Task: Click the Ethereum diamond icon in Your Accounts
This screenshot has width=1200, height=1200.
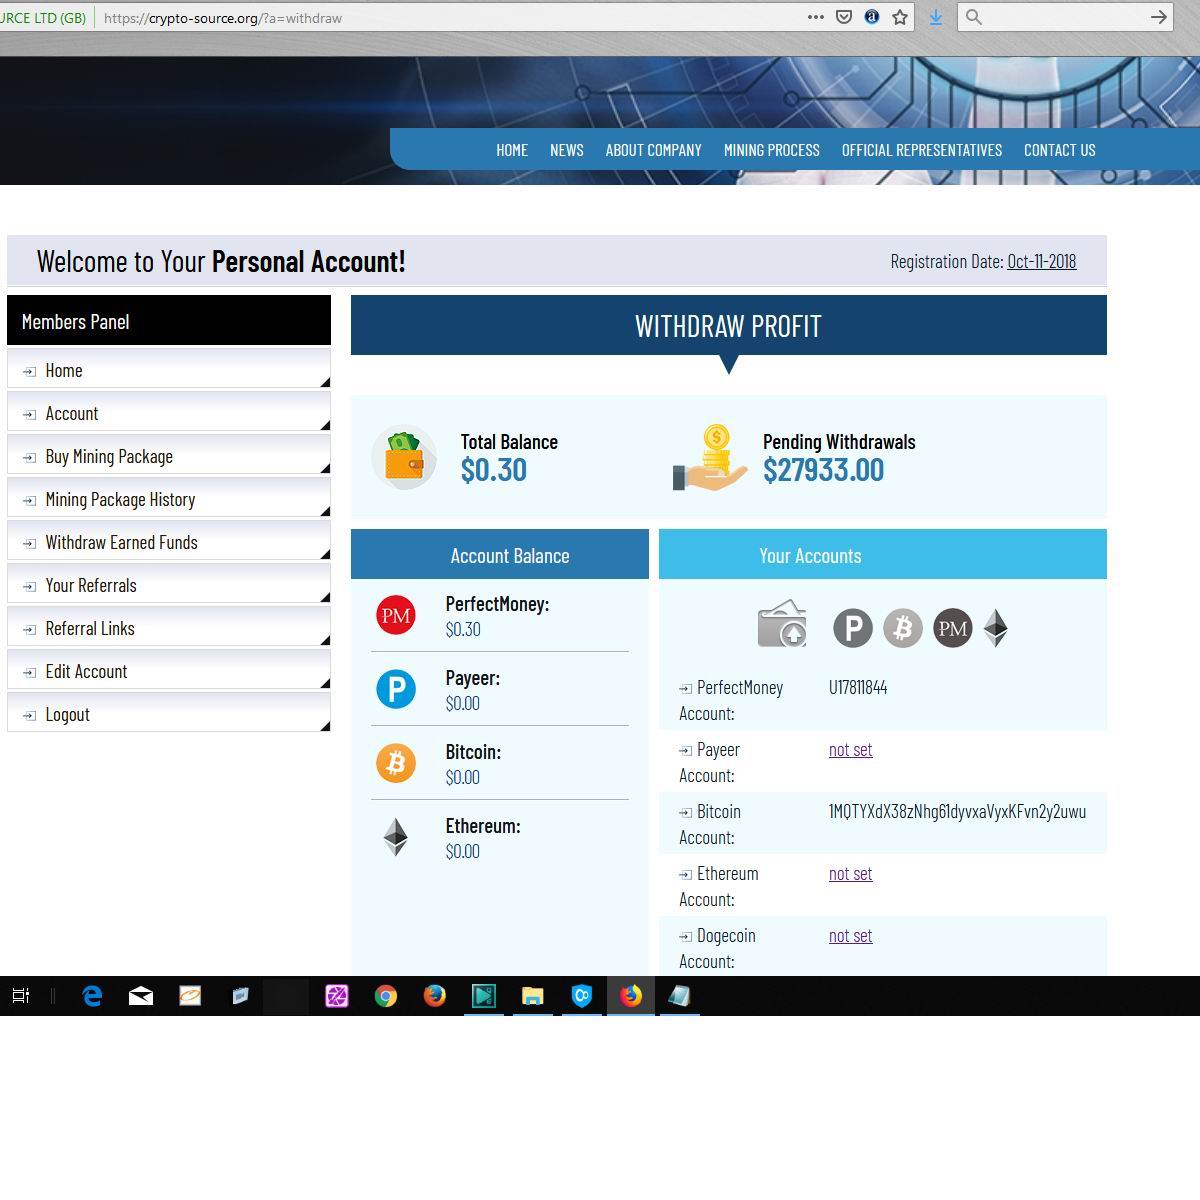Action: pyautogui.click(x=996, y=628)
